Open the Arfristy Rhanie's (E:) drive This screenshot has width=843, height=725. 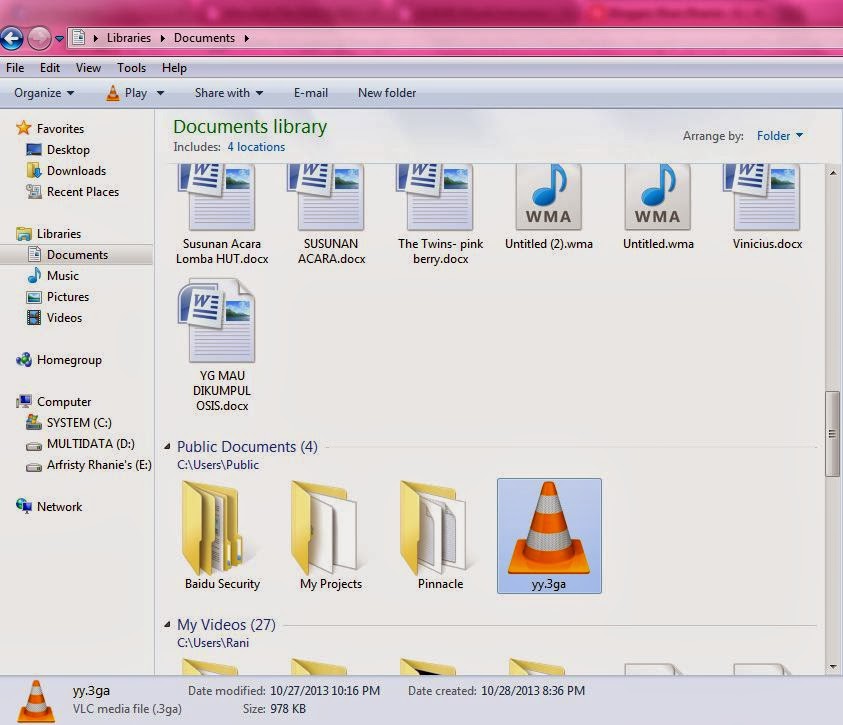pyautogui.click(x=89, y=465)
